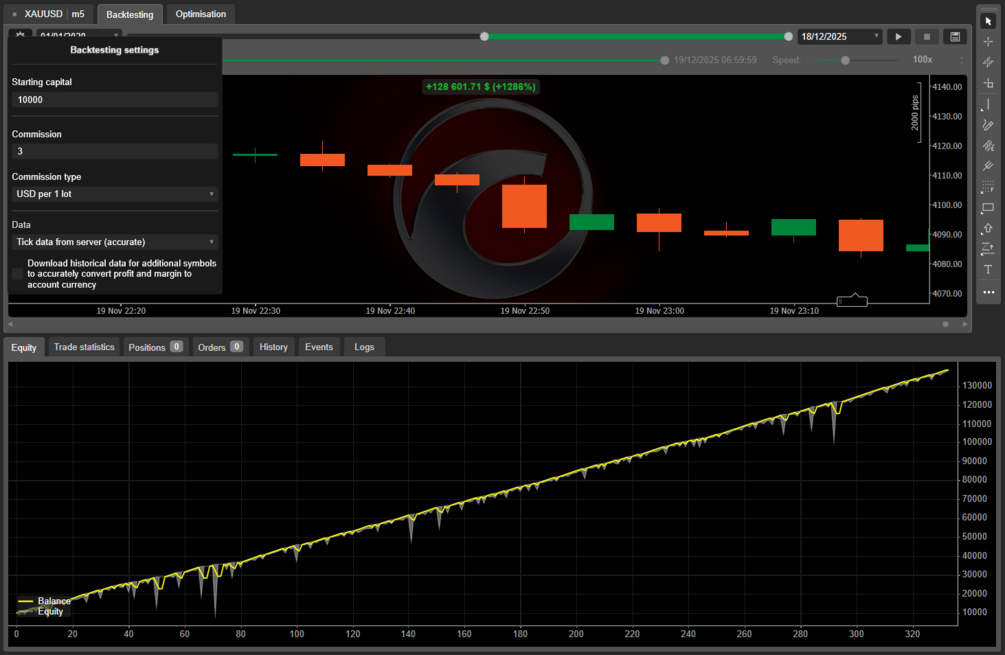Open the Data source dropdown

point(115,242)
